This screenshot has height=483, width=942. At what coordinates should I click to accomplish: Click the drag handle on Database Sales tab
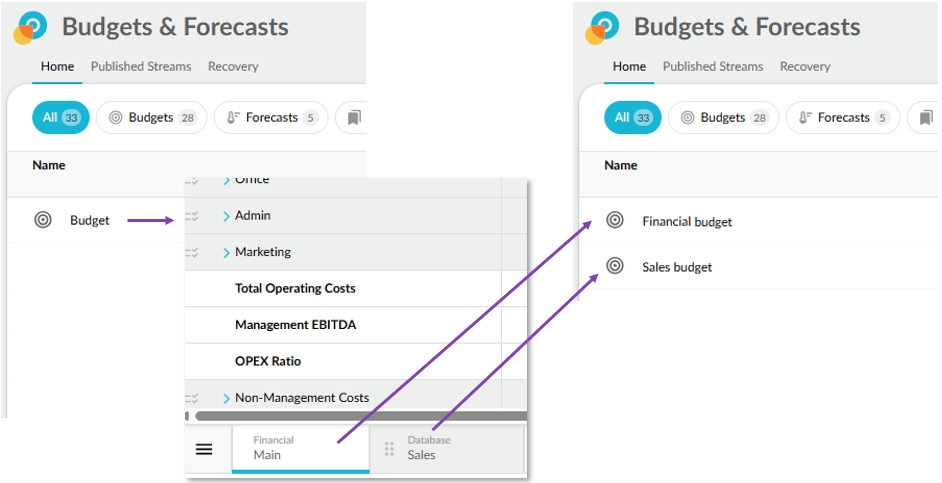click(x=390, y=449)
